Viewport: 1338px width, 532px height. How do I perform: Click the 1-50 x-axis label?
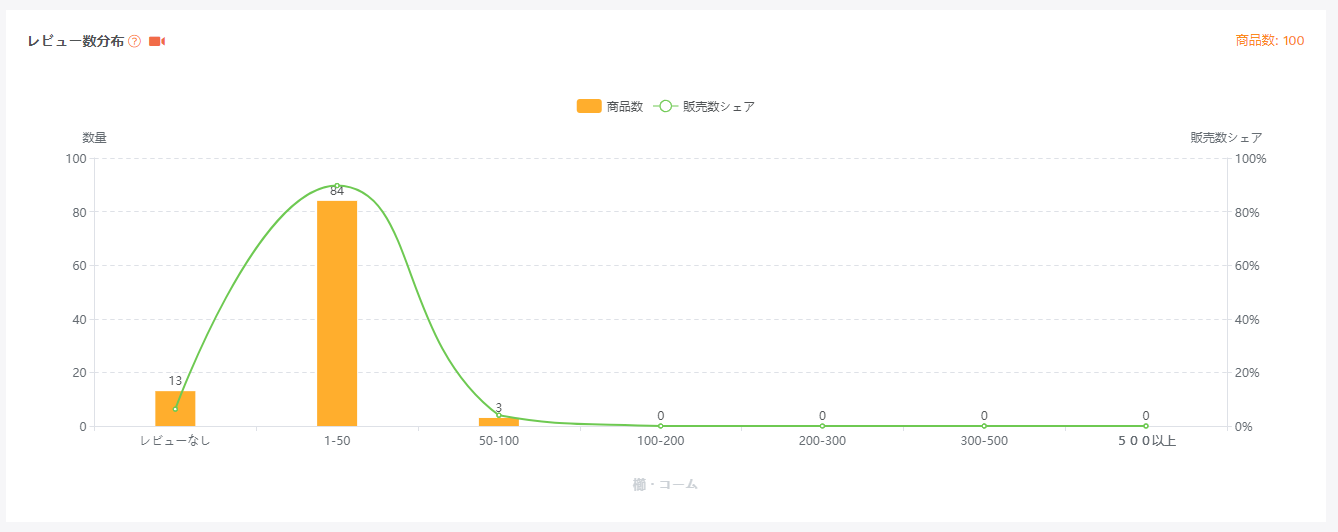pyautogui.click(x=337, y=441)
